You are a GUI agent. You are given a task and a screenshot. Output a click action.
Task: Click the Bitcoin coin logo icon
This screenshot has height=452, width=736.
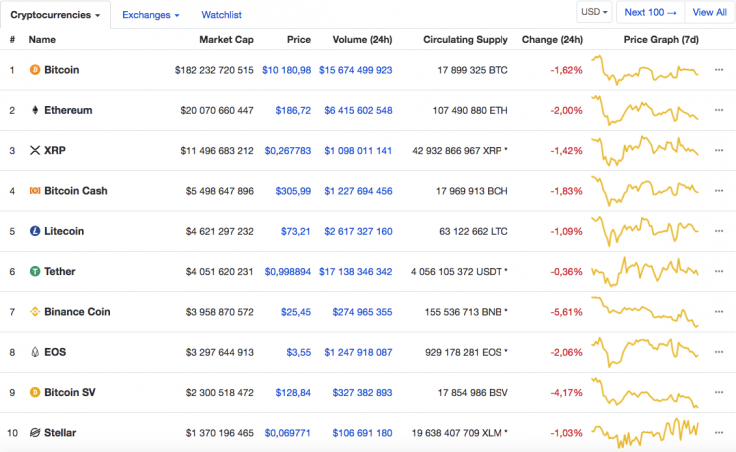(x=35, y=70)
